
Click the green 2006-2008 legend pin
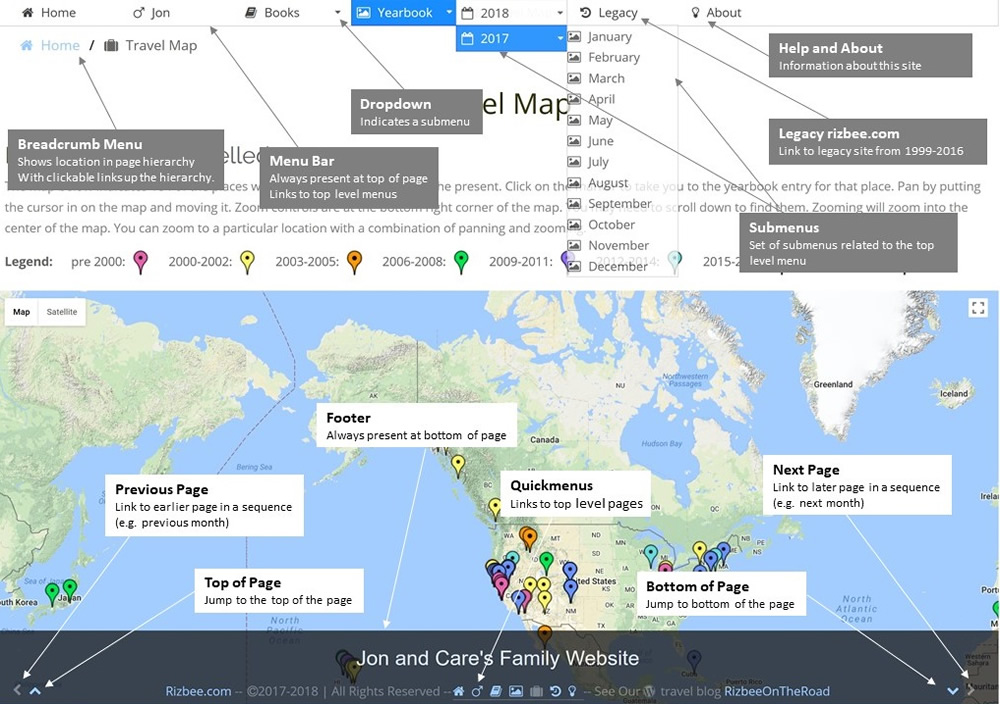461,261
